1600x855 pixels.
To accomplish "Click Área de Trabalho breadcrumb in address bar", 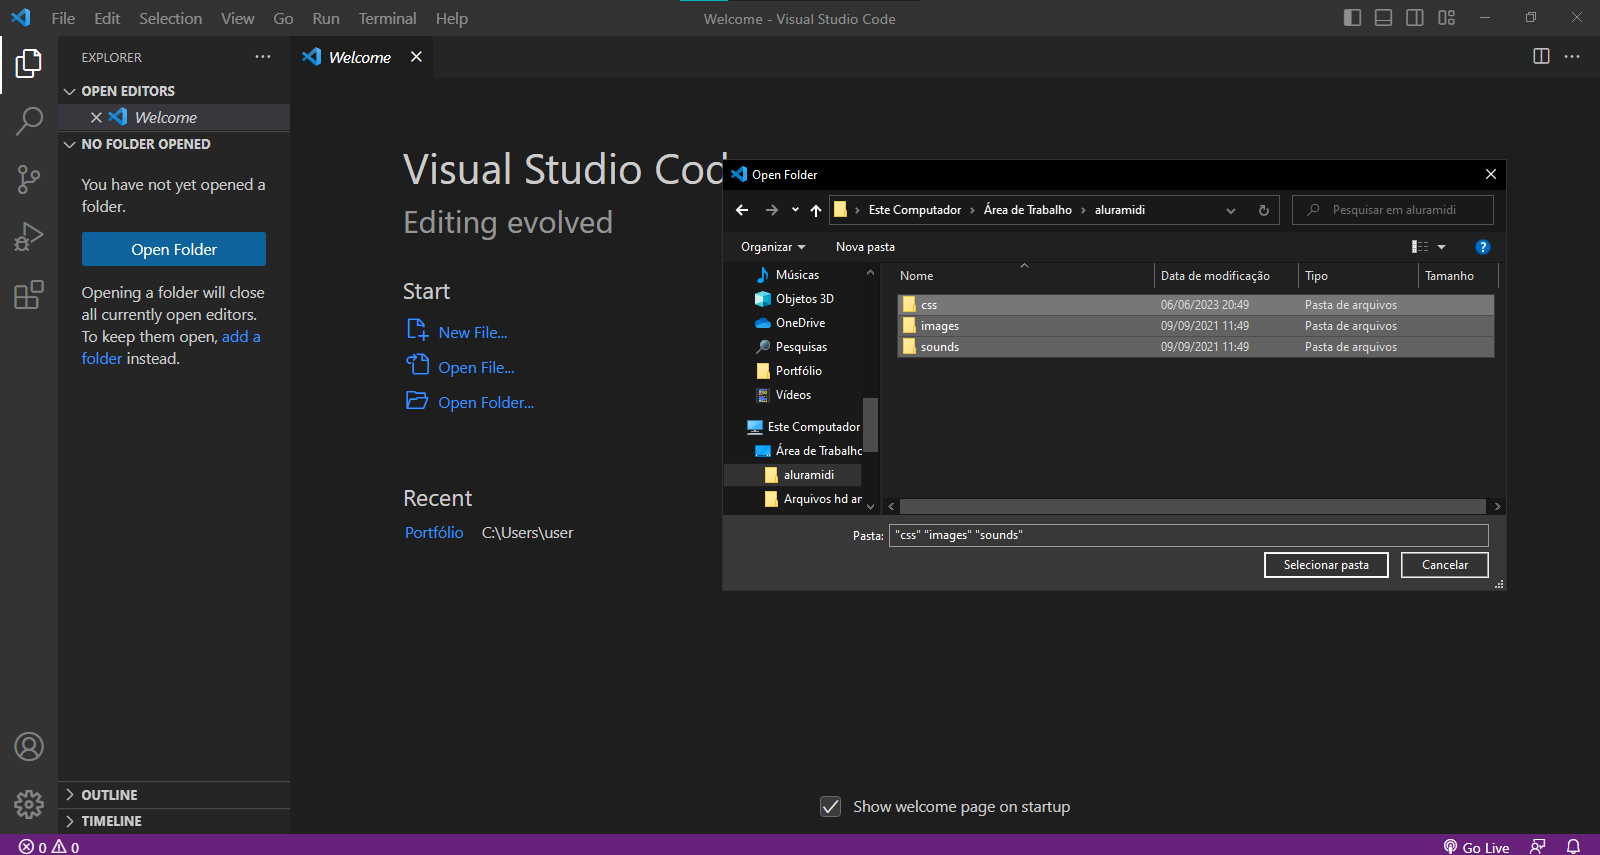I will pos(1027,210).
